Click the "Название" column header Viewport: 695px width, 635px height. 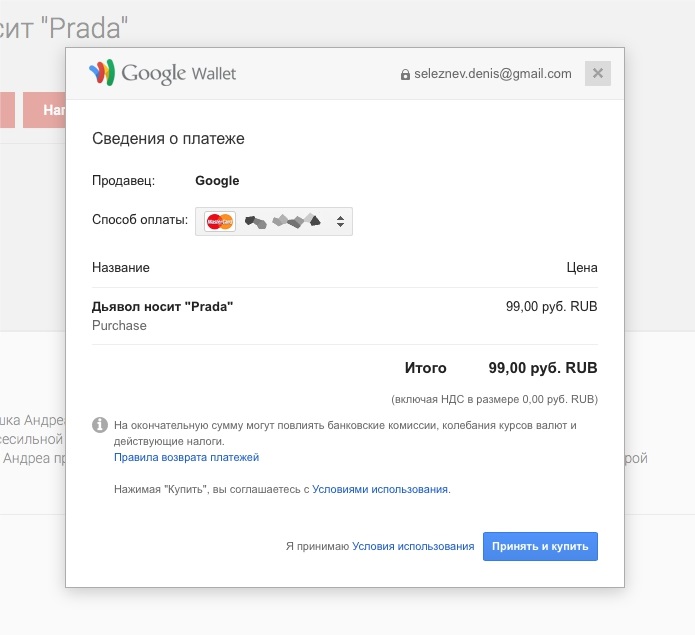[121, 268]
